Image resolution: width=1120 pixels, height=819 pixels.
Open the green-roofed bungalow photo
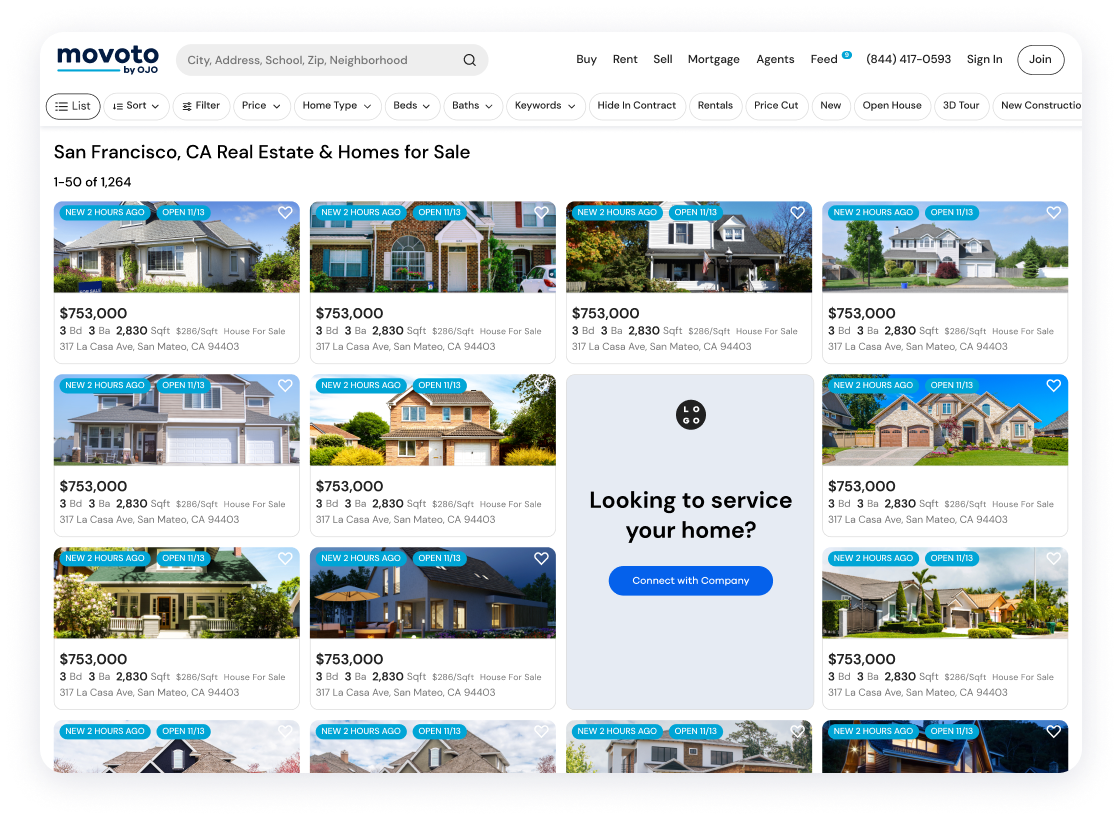pyautogui.click(x=176, y=593)
